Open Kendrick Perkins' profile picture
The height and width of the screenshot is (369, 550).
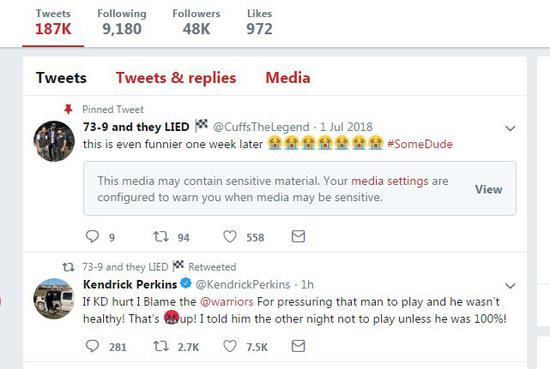54,298
